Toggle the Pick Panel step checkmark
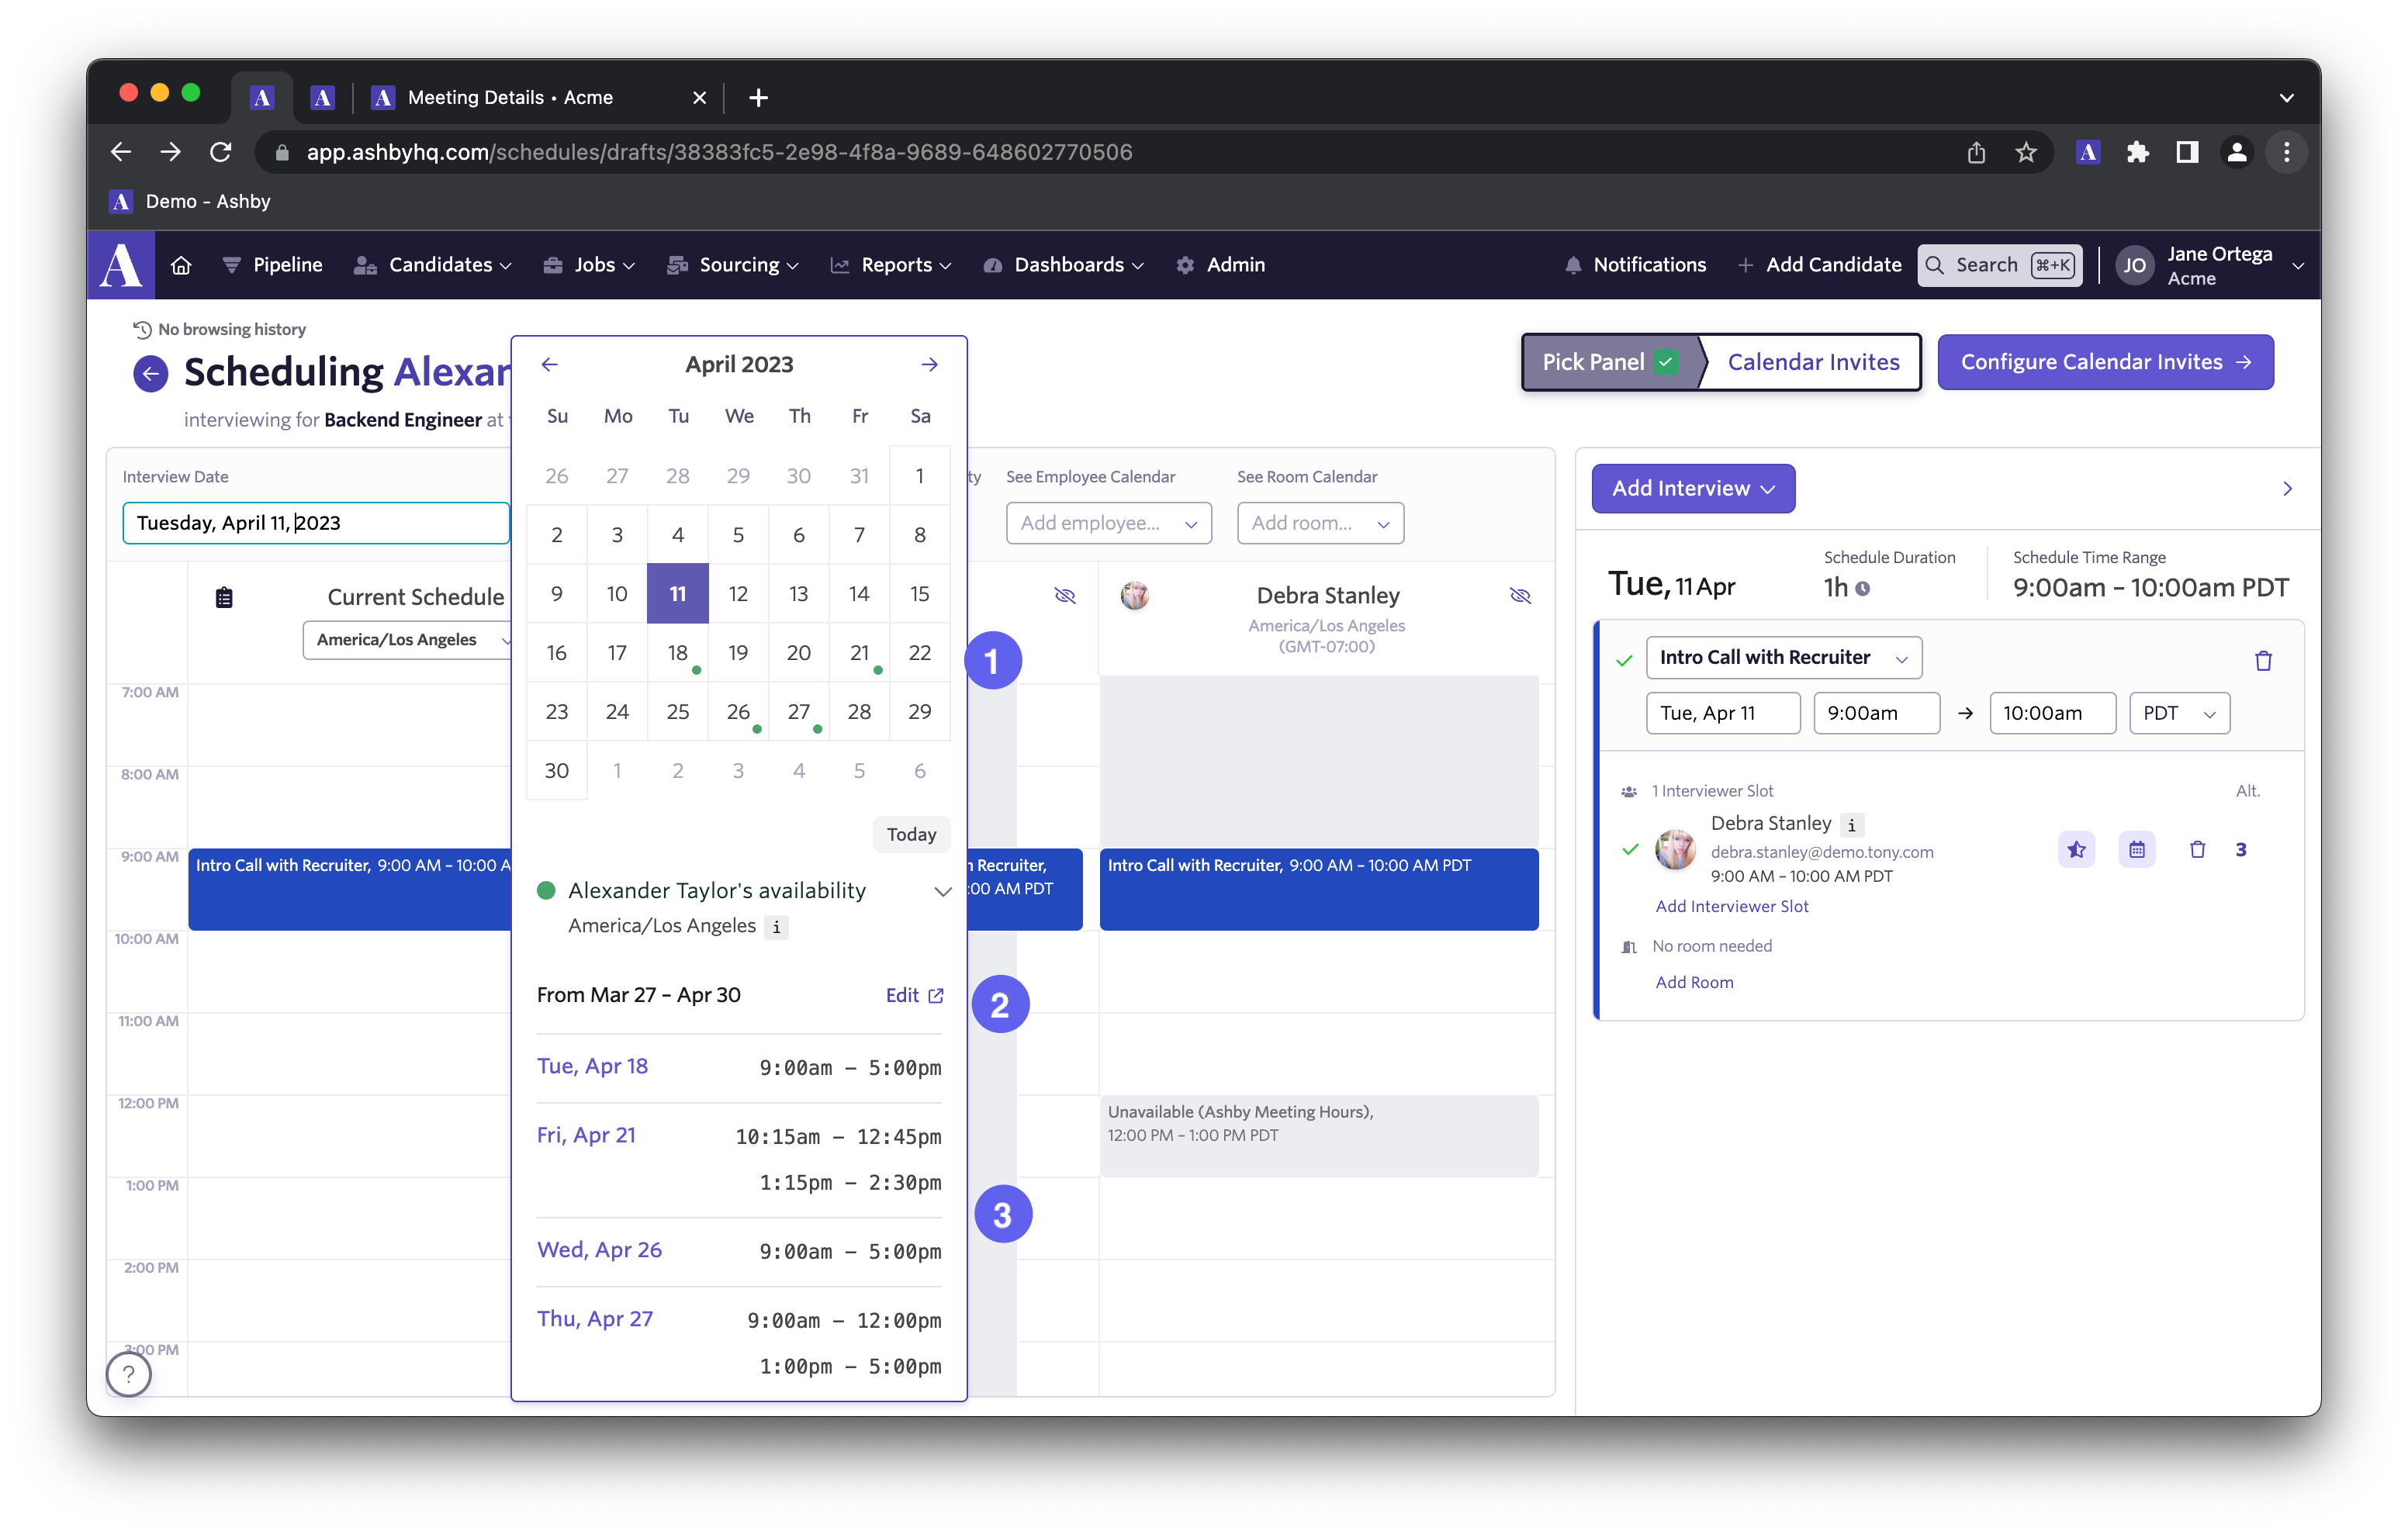The image size is (2408, 1531). tap(1665, 362)
